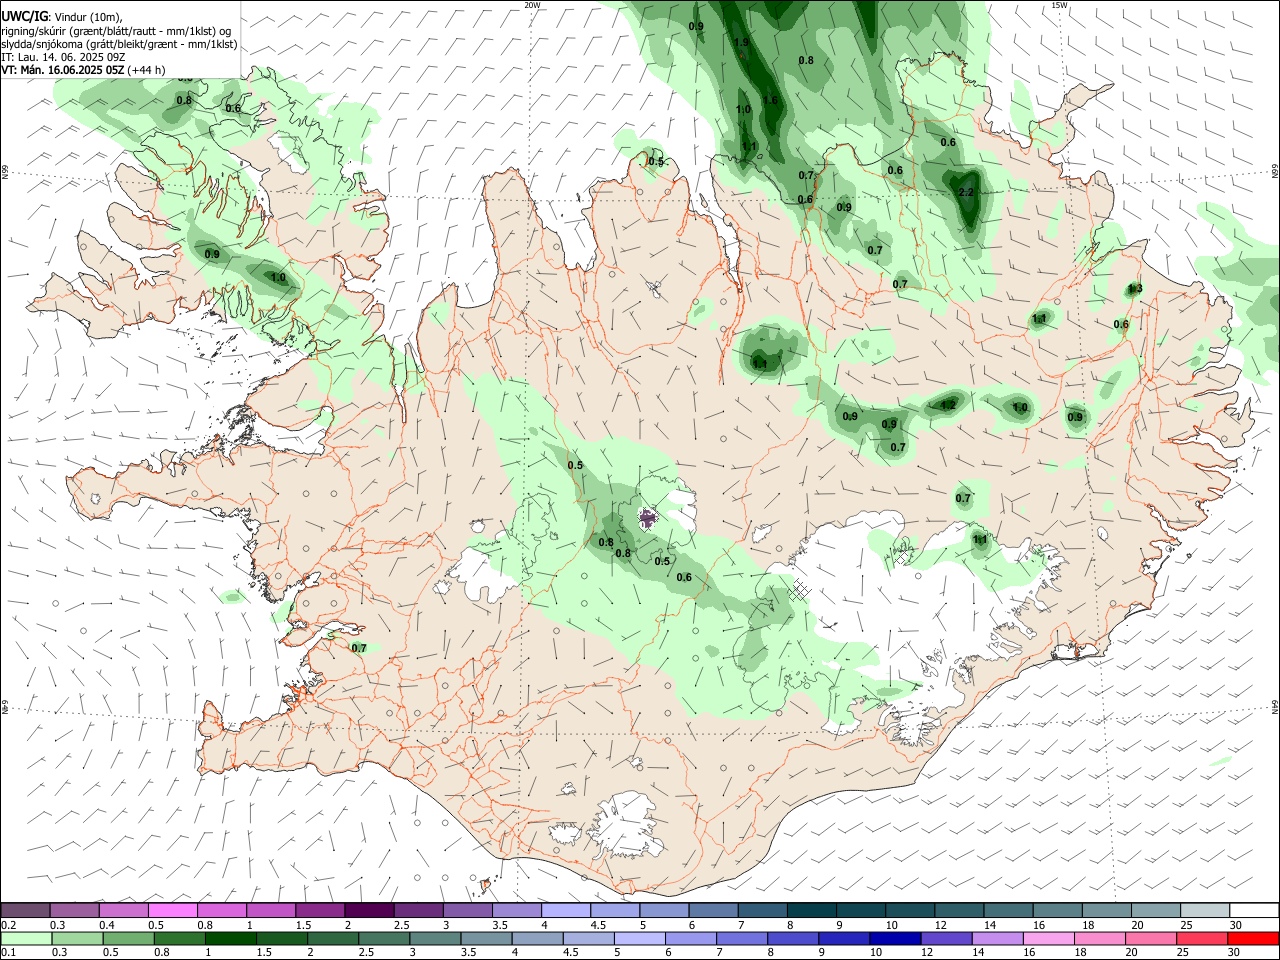Viewport: 1280px width, 960px height.
Task: Click the '(+44 h)' forecast offset text
Action: pyautogui.click(x=147, y=70)
